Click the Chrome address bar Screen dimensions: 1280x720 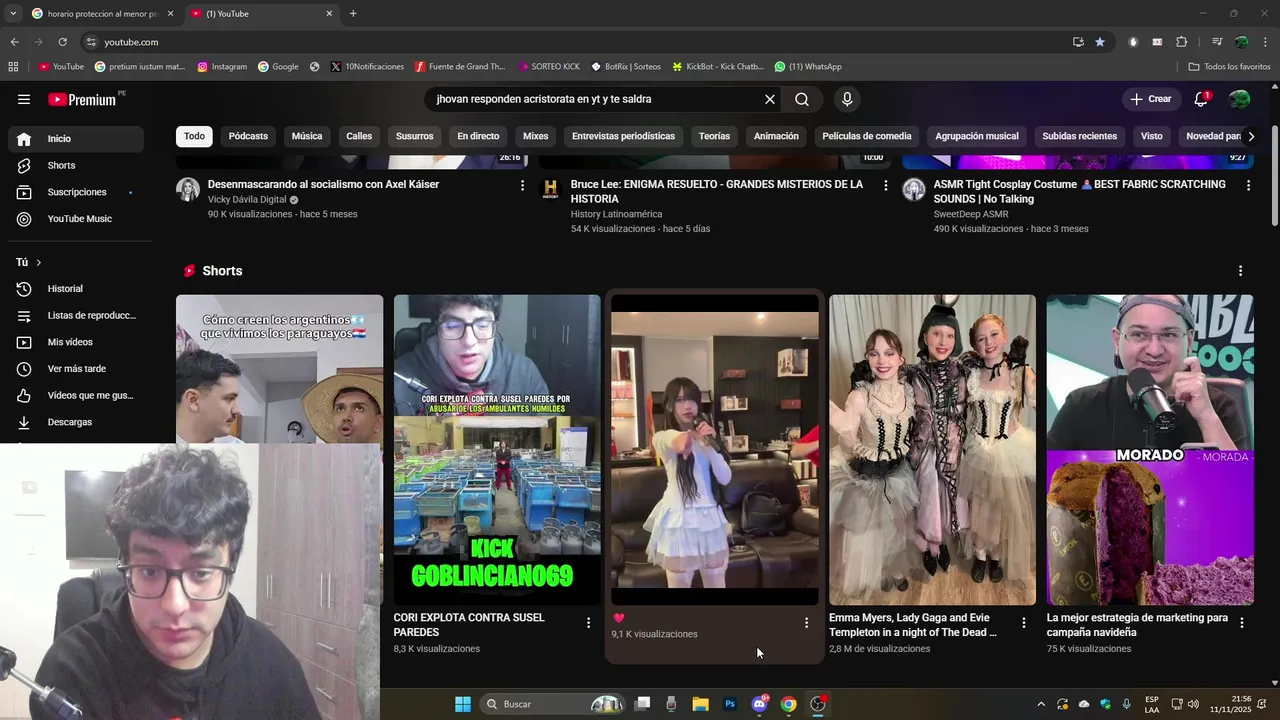[x=580, y=42]
